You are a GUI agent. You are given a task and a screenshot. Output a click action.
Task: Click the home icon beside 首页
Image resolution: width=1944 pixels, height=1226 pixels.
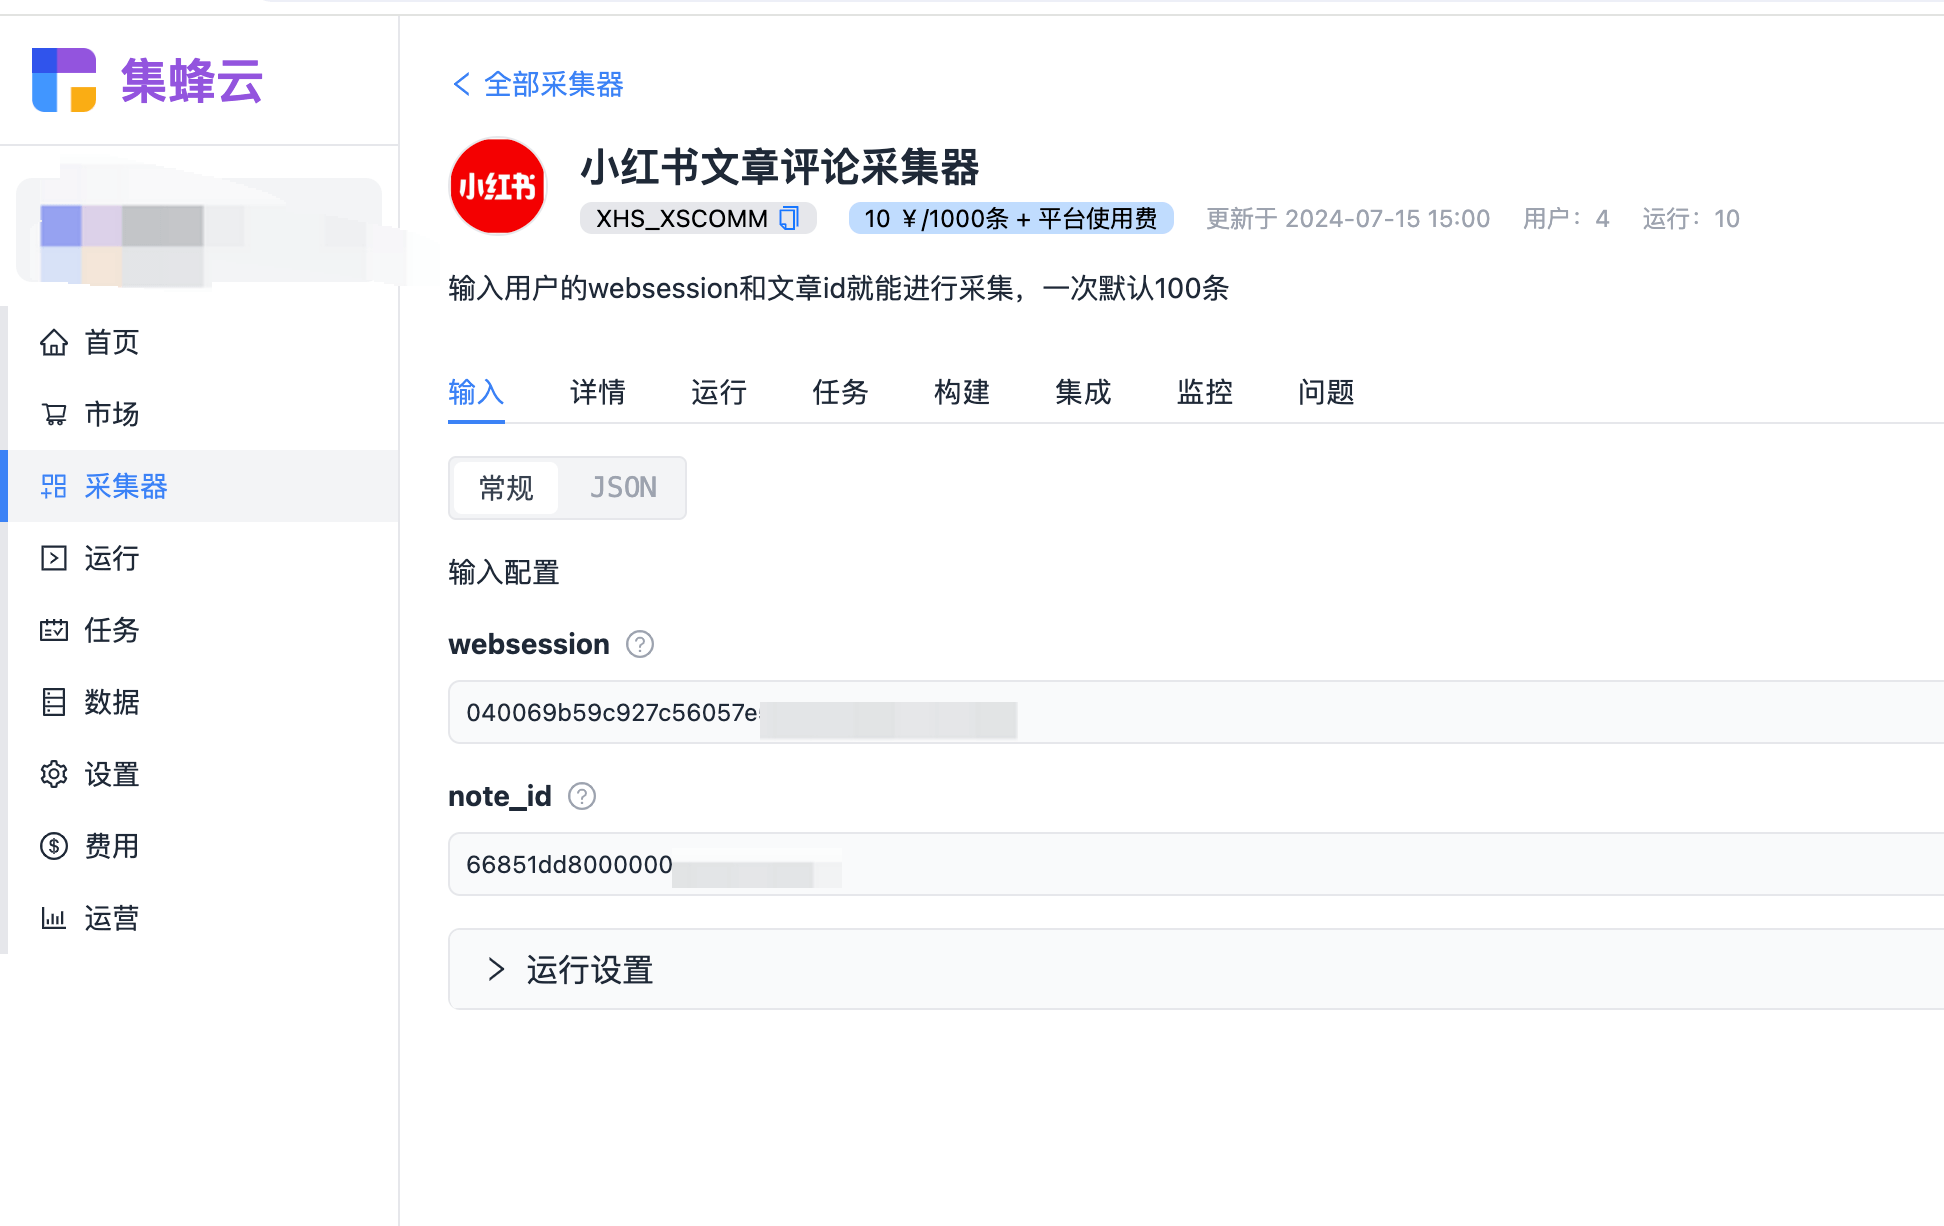tap(54, 342)
